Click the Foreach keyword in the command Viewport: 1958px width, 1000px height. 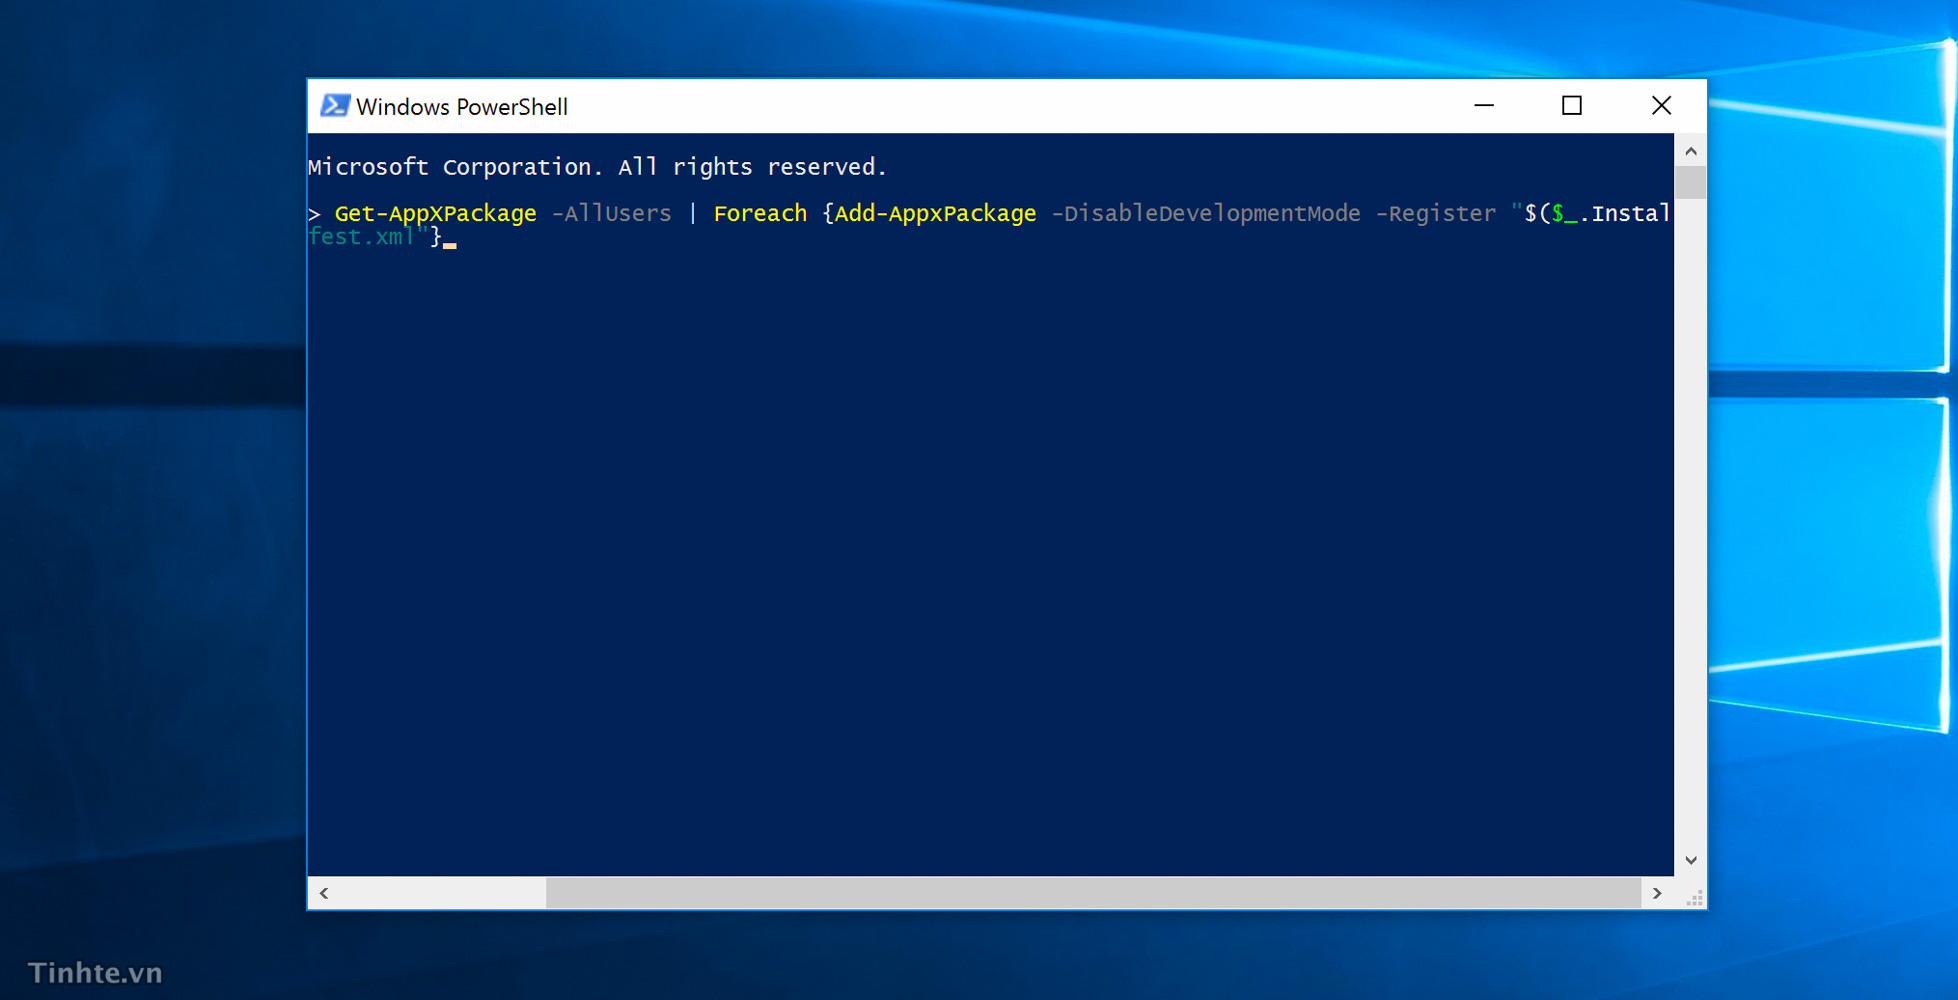(760, 213)
